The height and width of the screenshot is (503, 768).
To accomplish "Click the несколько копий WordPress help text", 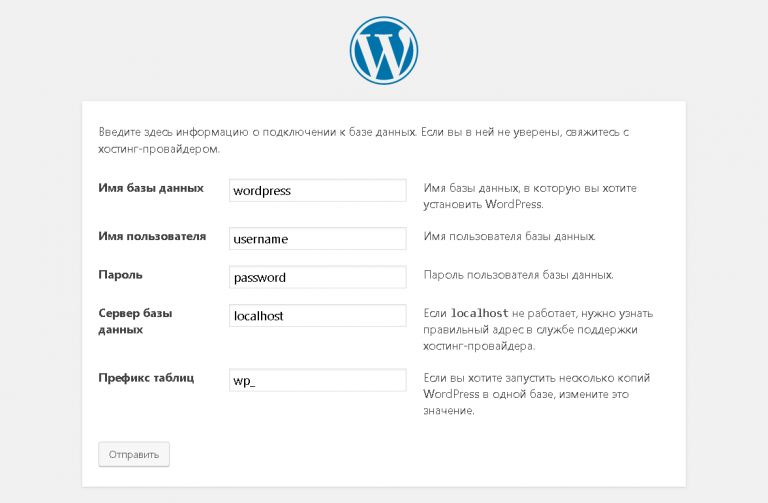I will tap(537, 394).
